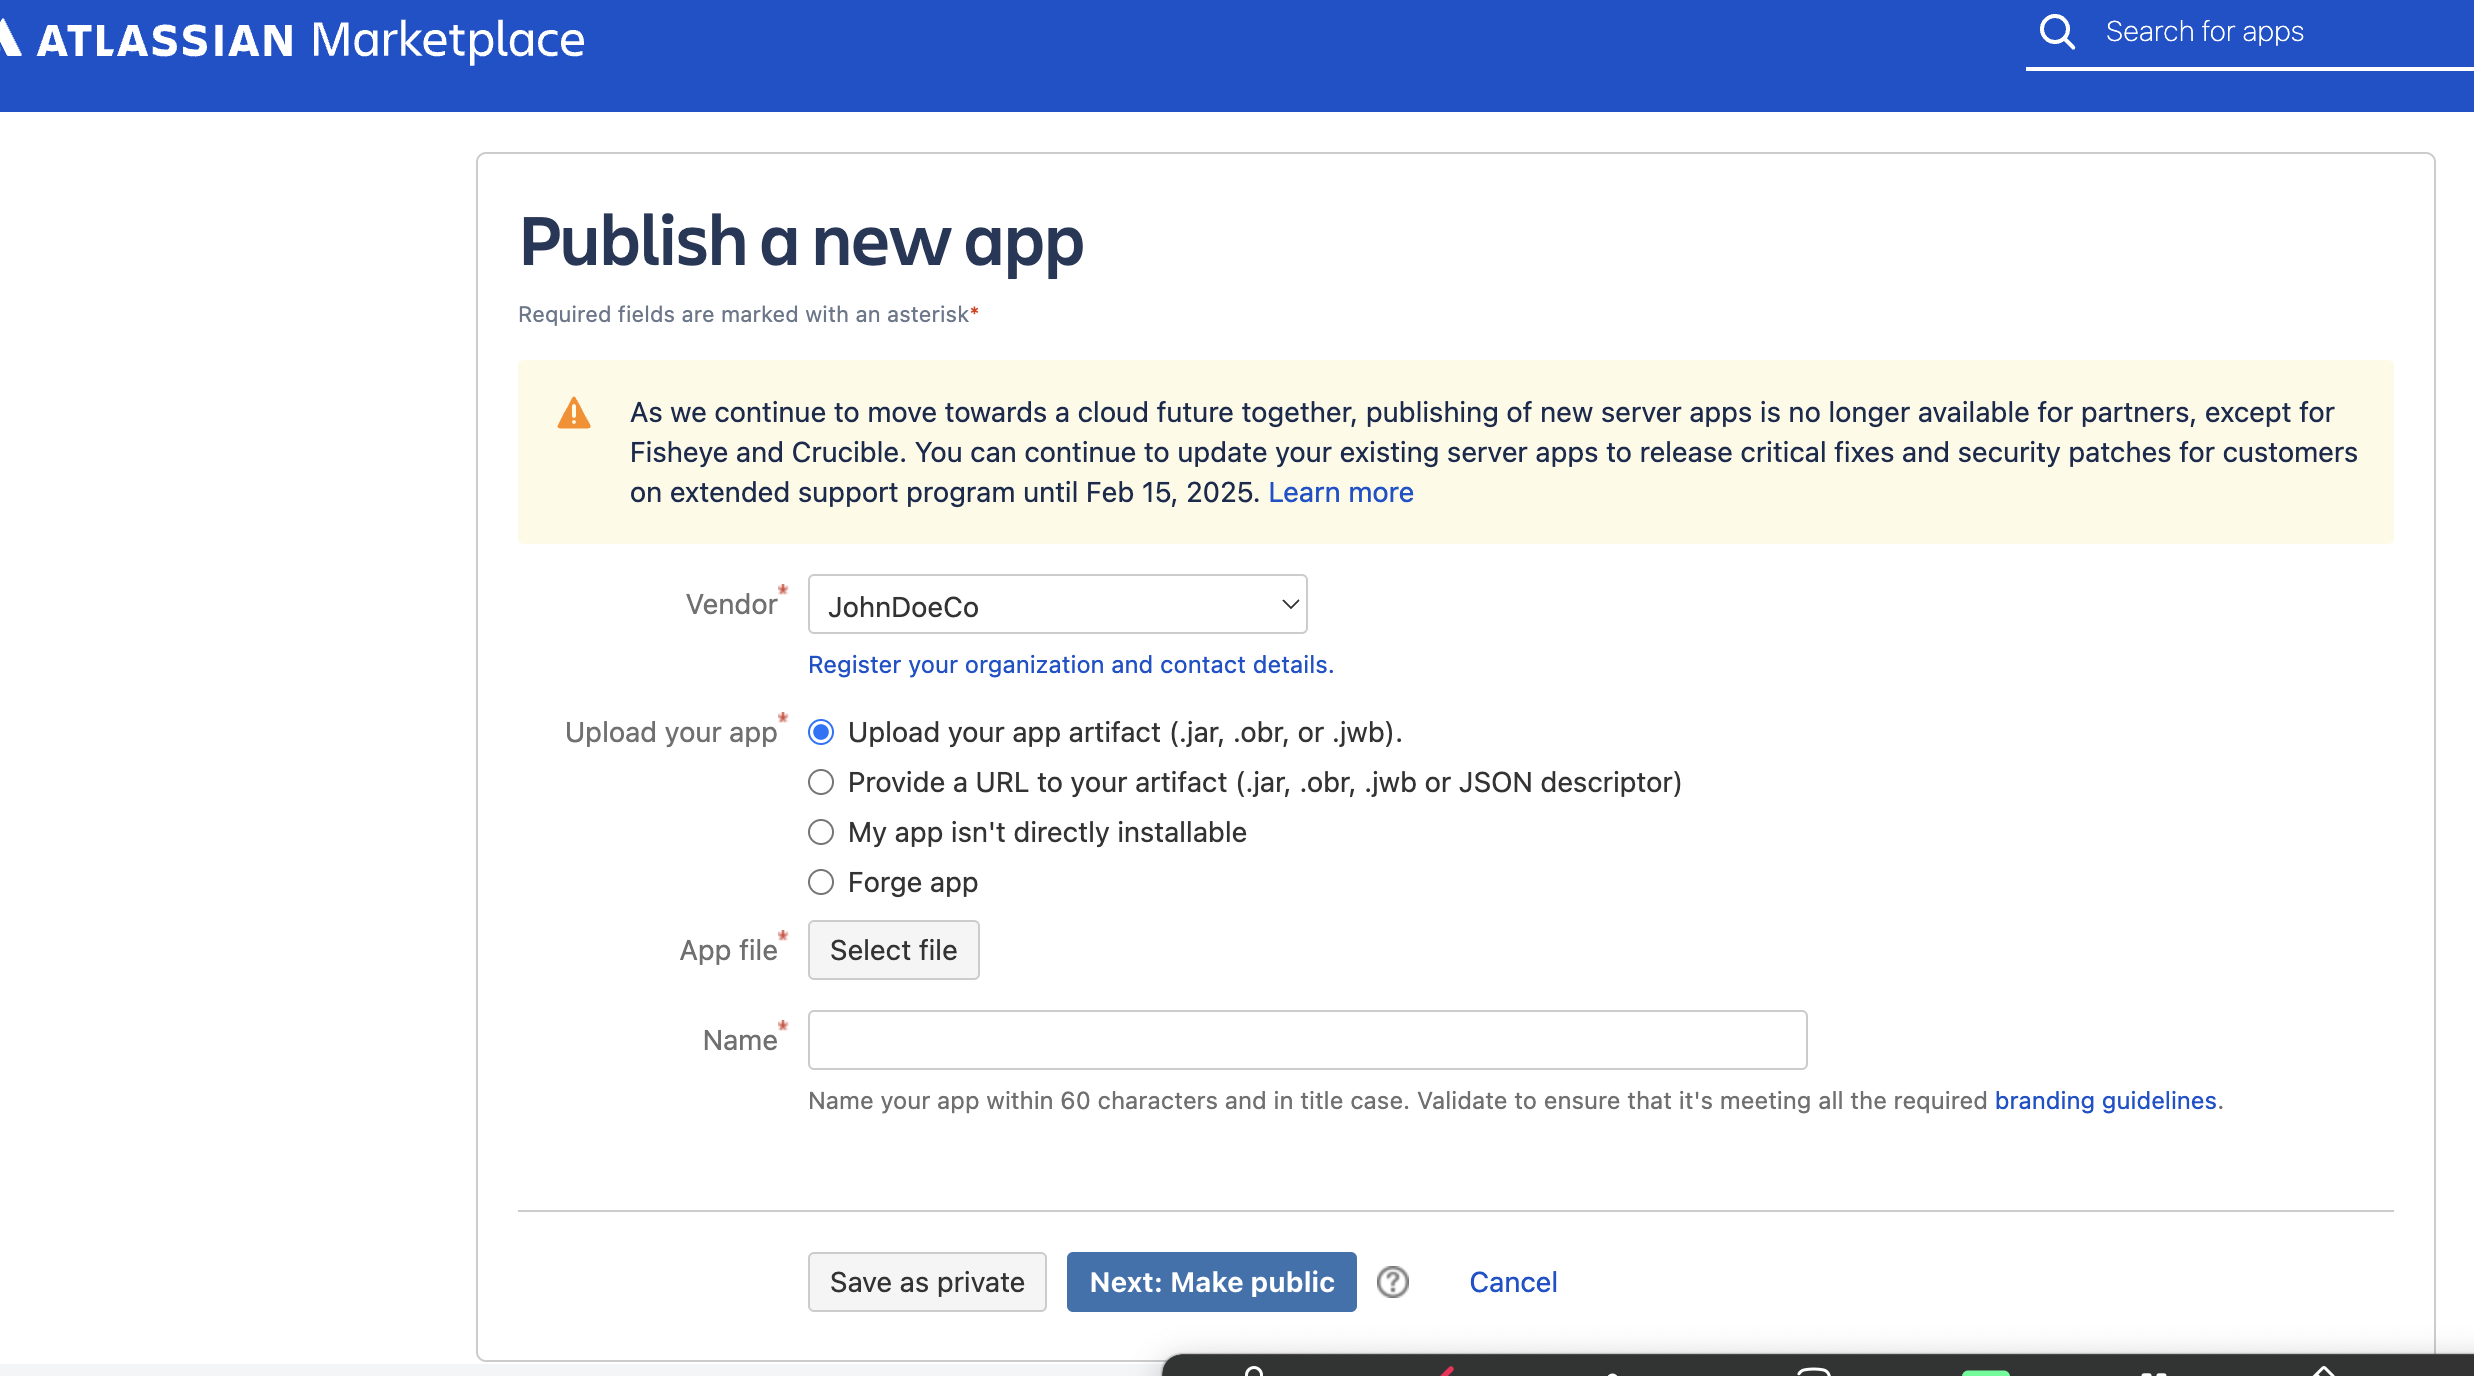Click the search magnifier icon
This screenshot has height=1376, width=2474.
[x=2057, y=32]
